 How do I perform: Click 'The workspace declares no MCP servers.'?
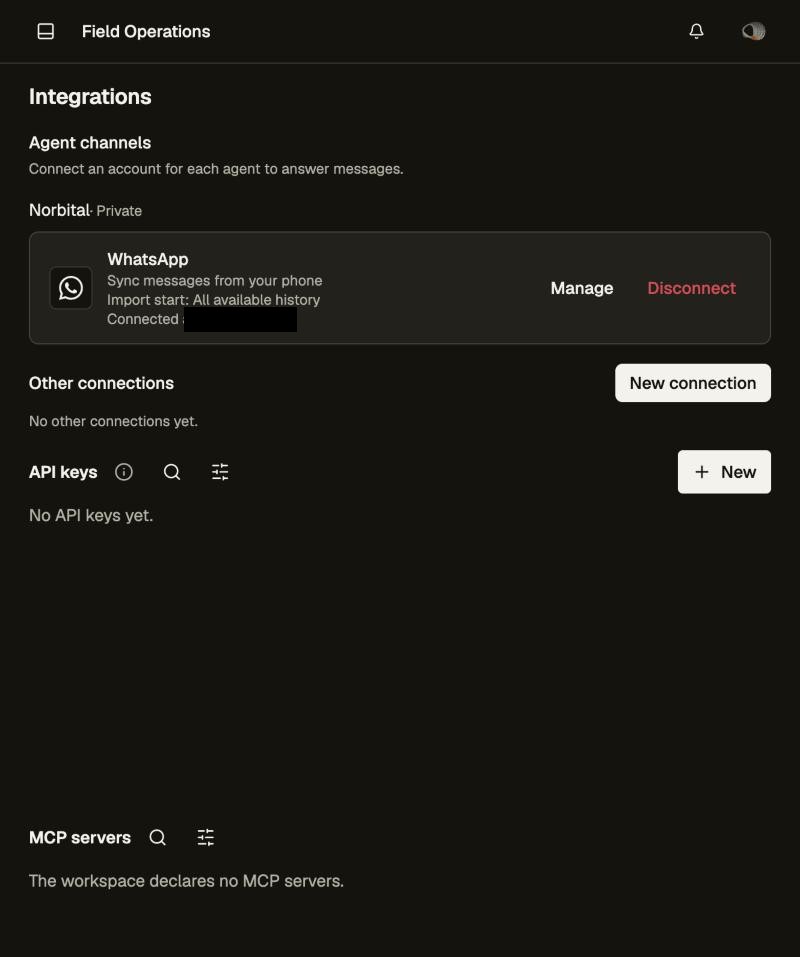click(x=186, y=881)
